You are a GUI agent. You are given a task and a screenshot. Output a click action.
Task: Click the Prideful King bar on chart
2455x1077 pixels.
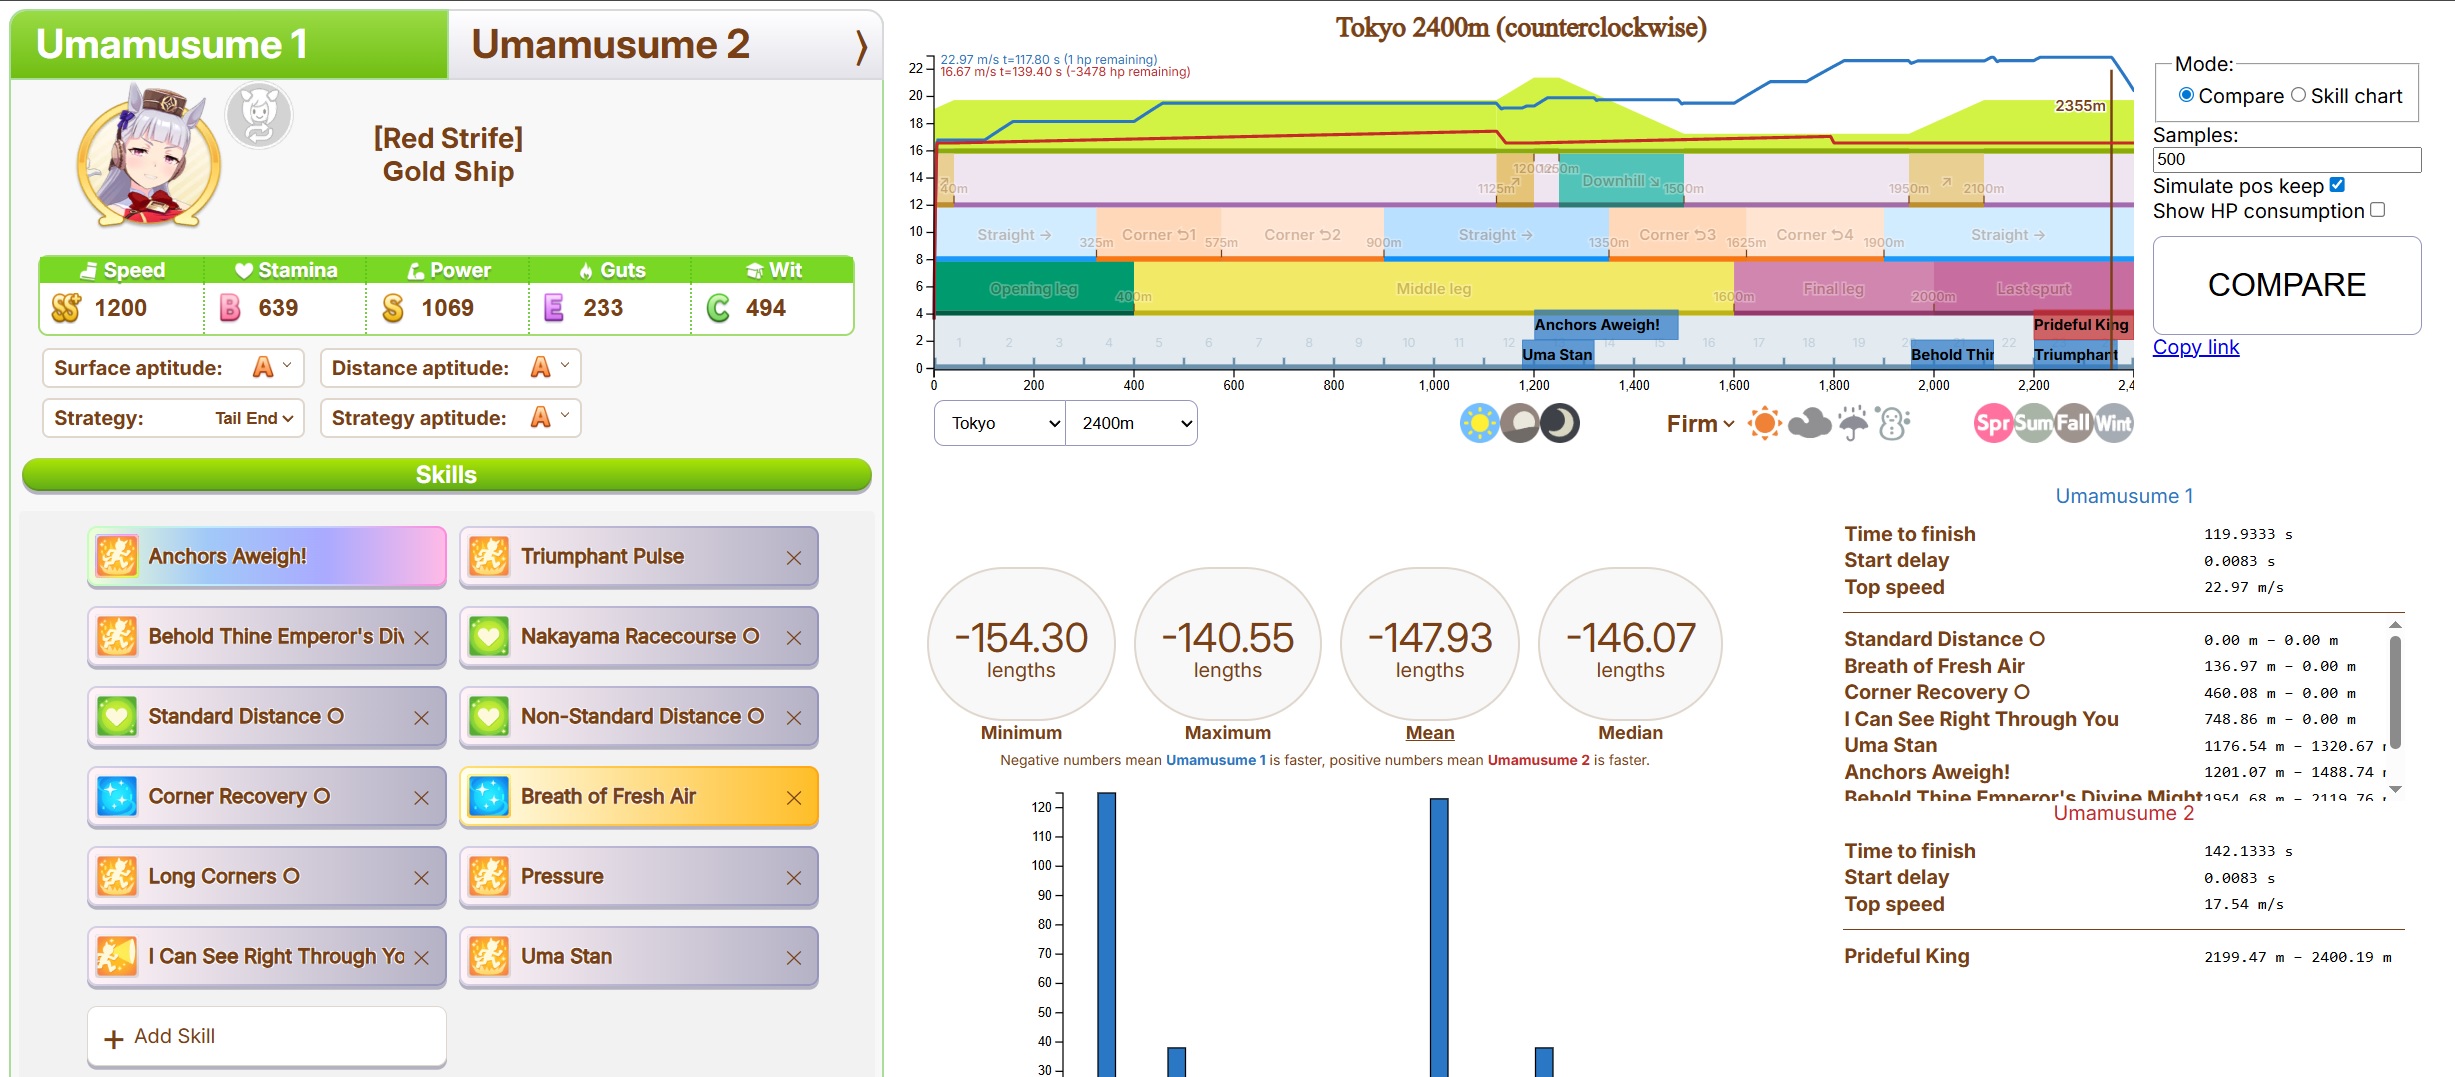coord(2082,325)
